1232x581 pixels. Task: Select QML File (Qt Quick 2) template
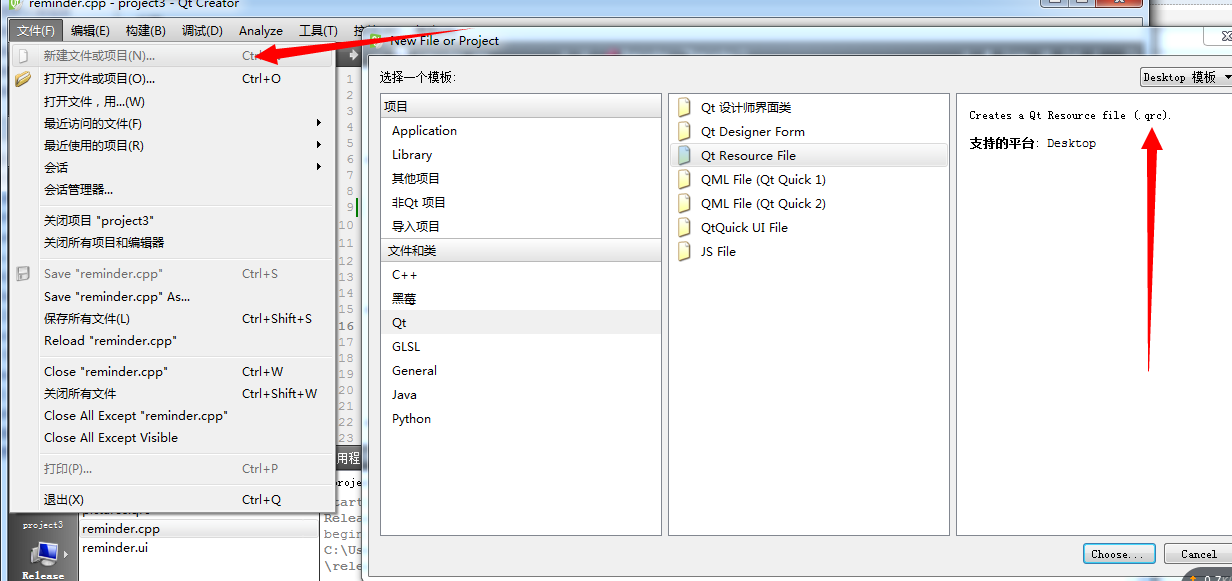[x=808, y=203]
